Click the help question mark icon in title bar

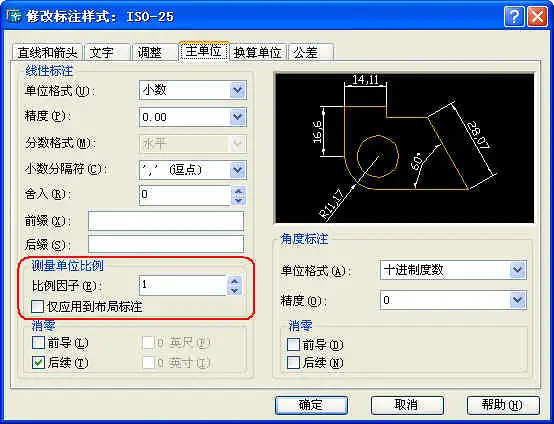pyautogui.click(x=514, y=17)
